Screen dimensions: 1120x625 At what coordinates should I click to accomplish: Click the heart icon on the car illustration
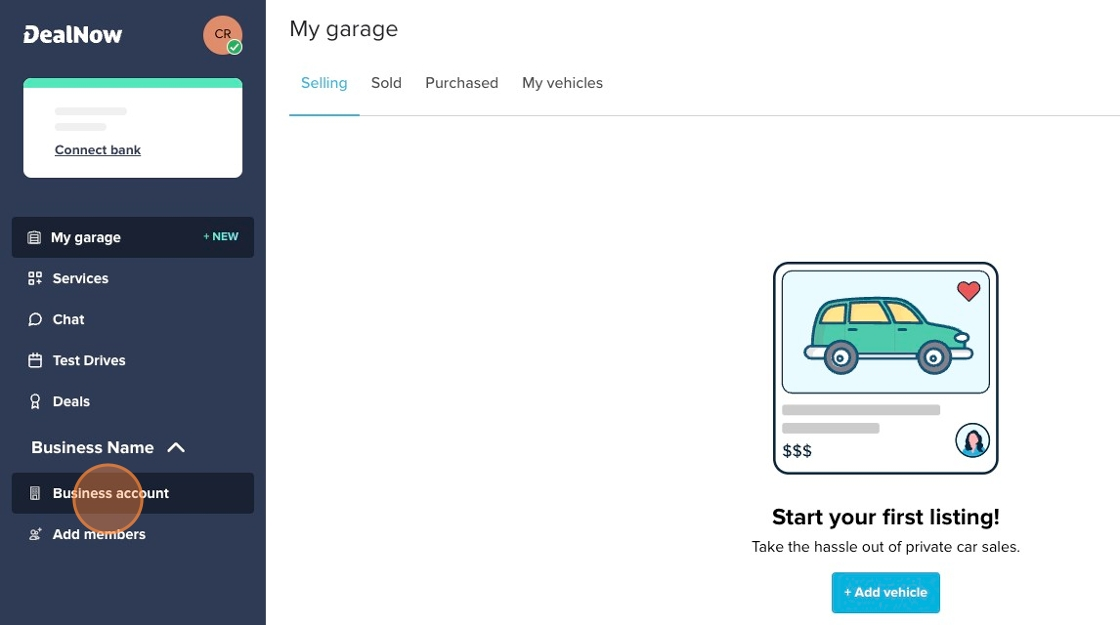[967, 291]
